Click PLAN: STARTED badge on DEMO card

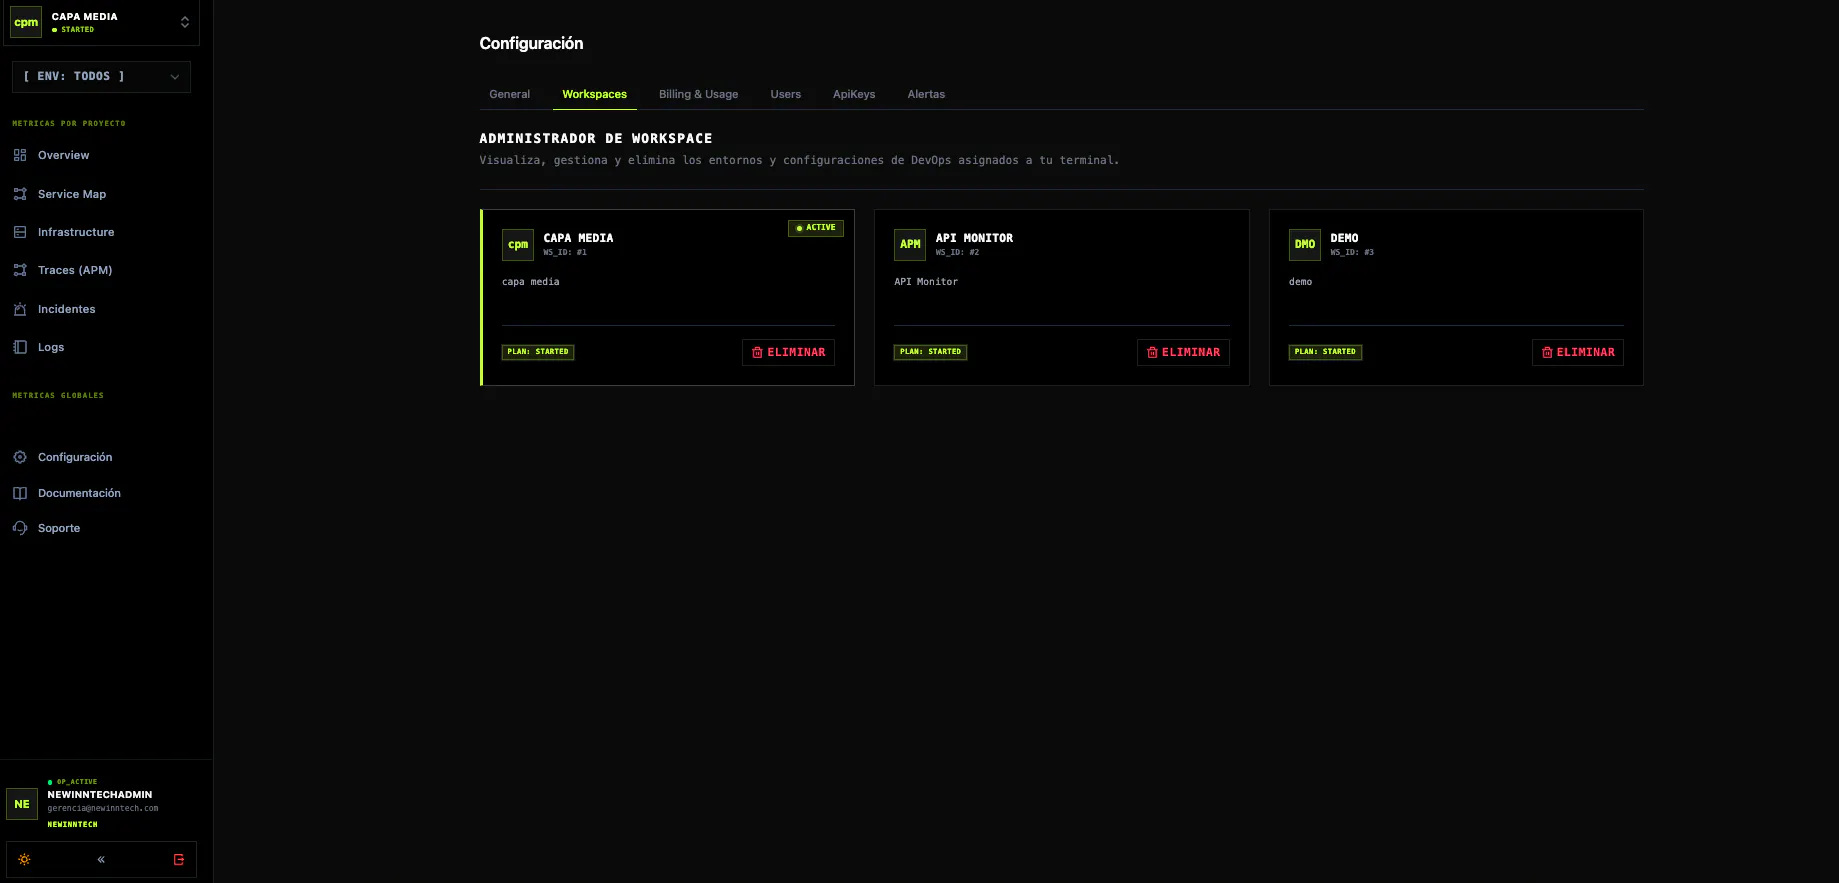click(x=1326, y=352)
